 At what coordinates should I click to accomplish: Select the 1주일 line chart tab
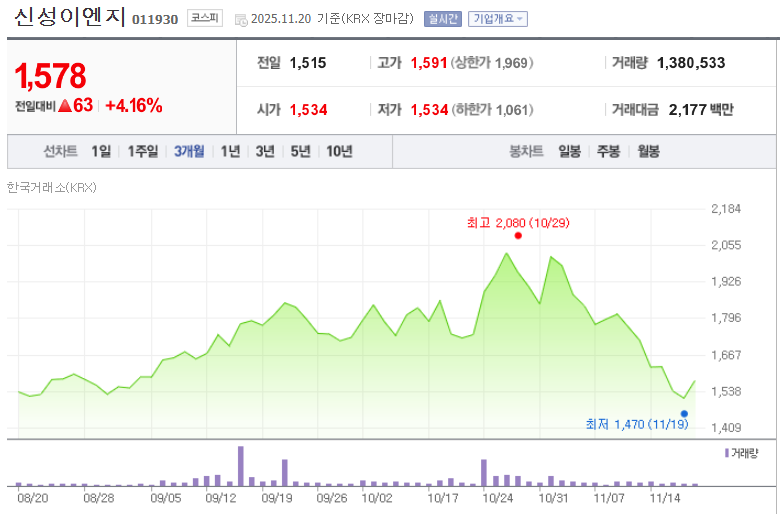tap(143, 151)
